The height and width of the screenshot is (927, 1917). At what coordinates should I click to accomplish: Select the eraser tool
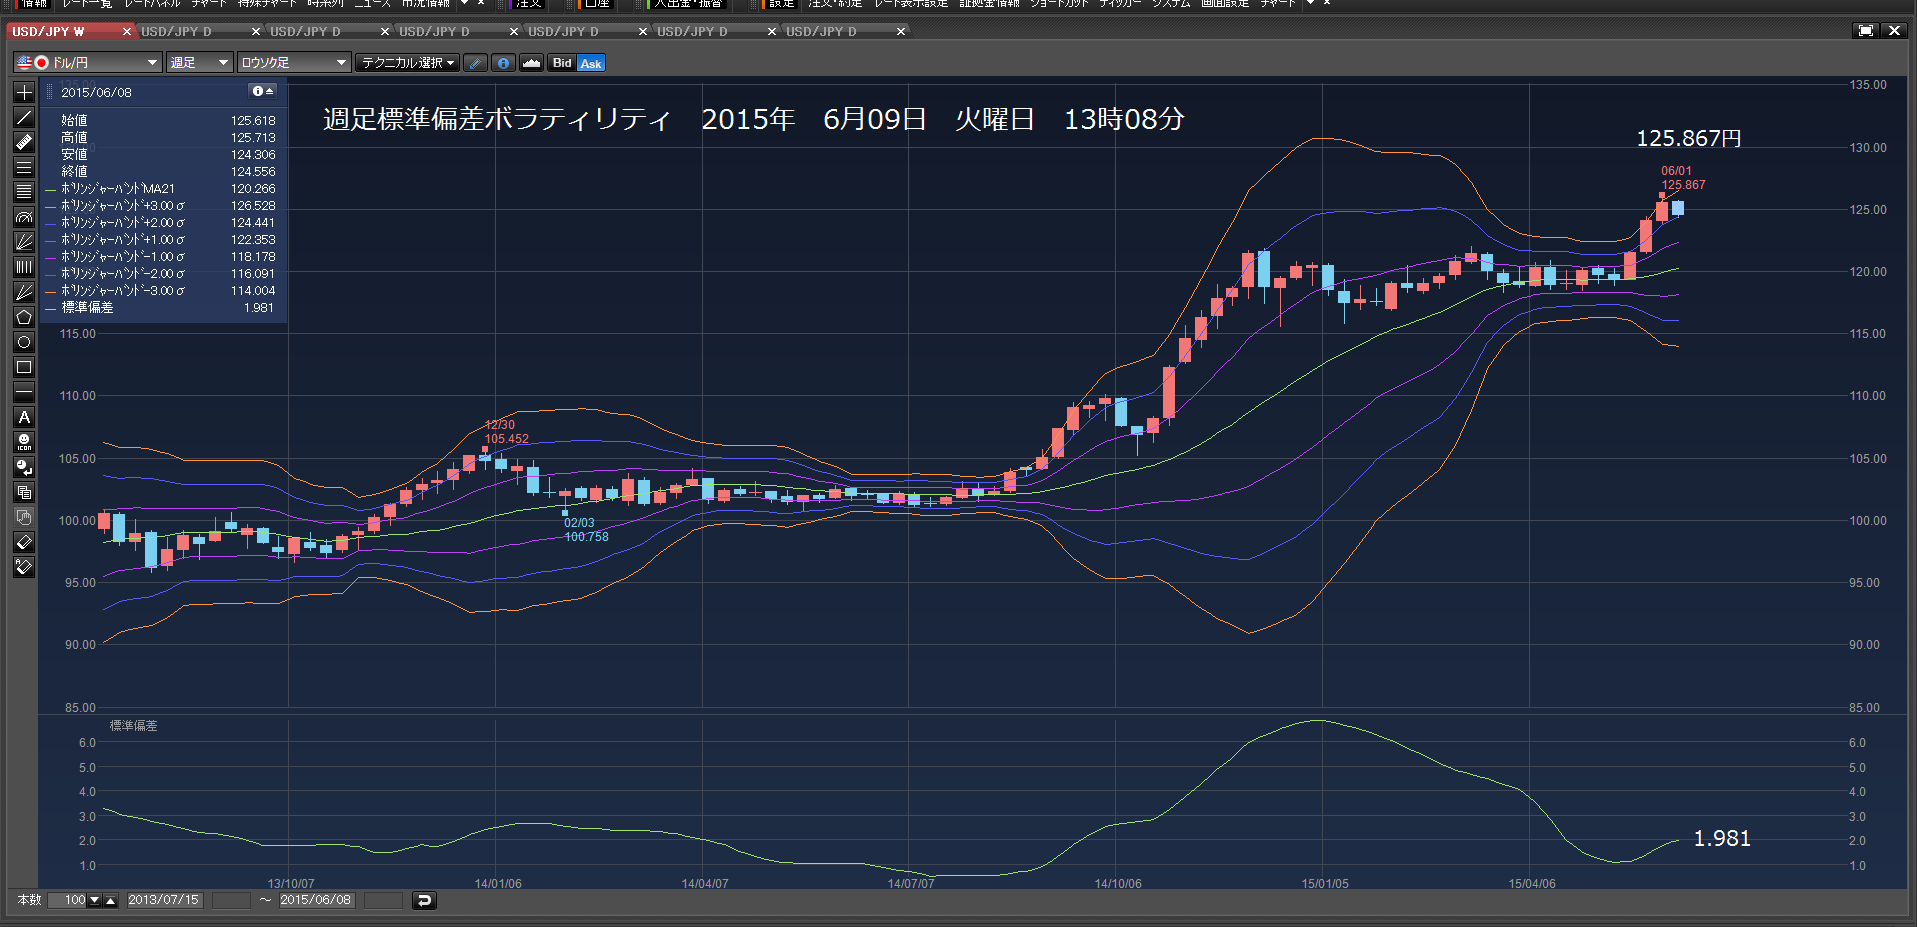pos(24,542)
